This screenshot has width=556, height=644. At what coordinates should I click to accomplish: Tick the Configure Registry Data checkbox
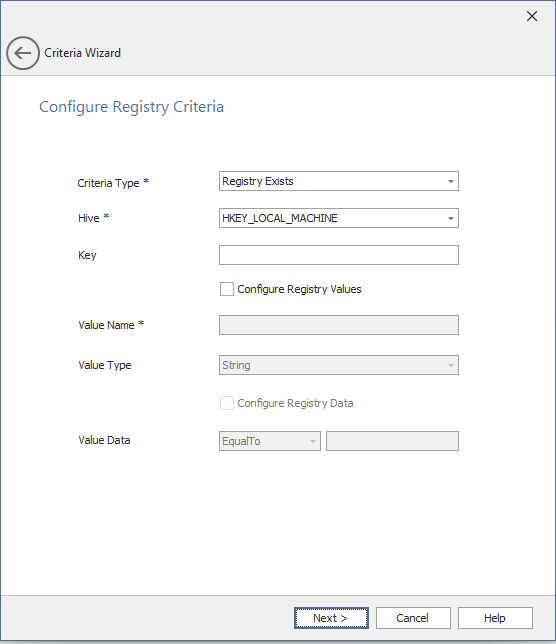tap(227, 403)
